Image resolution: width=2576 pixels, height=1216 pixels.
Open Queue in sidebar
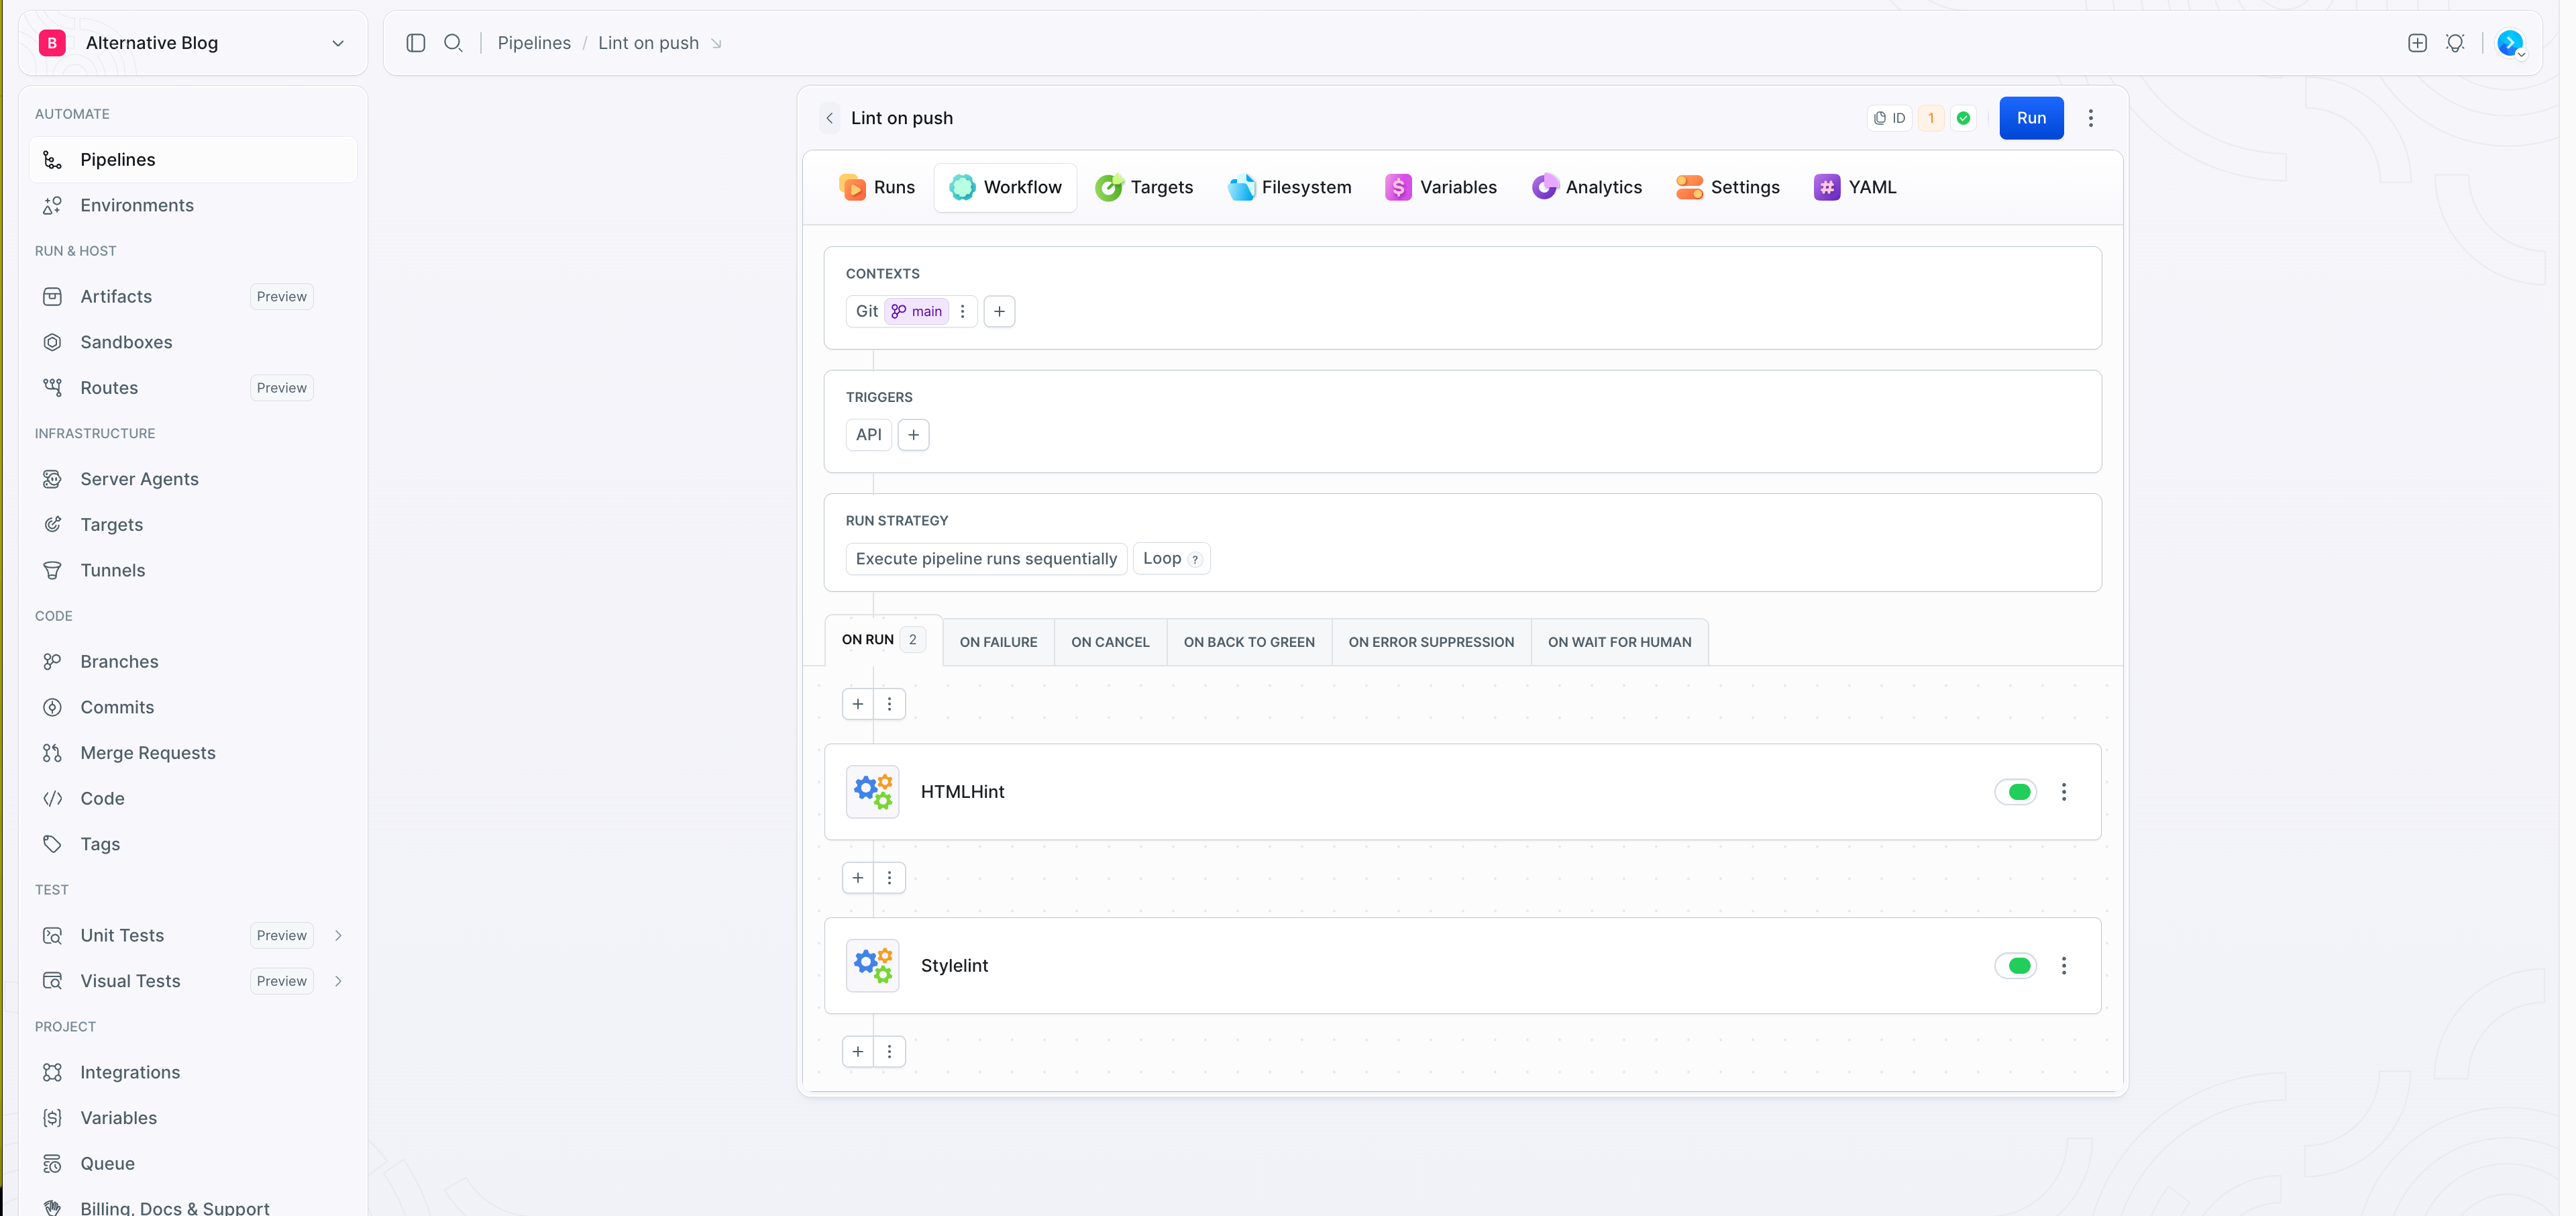193,1164
